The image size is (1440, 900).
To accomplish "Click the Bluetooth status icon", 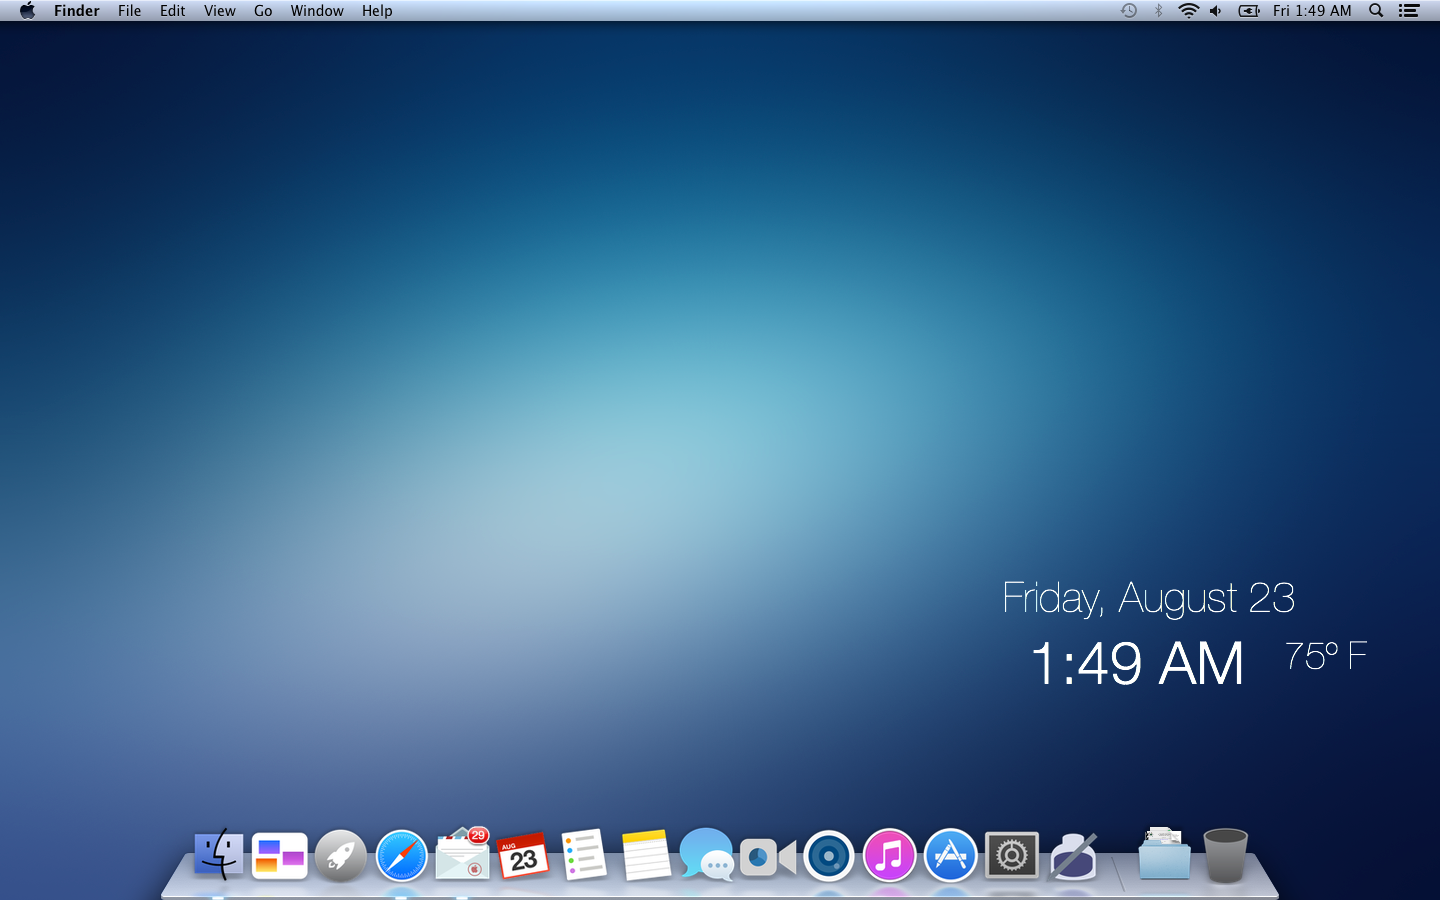I will (x=1159, y=11).
